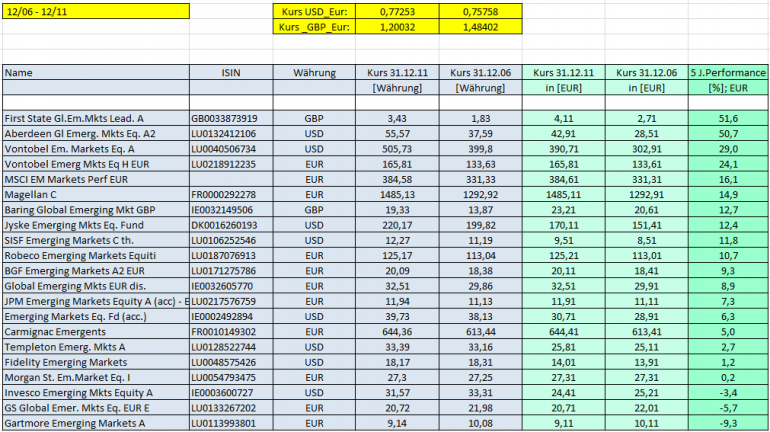
Task: Select 'Jyske Emerging Mkts Eq. Fund' cell
Action: 96,225
